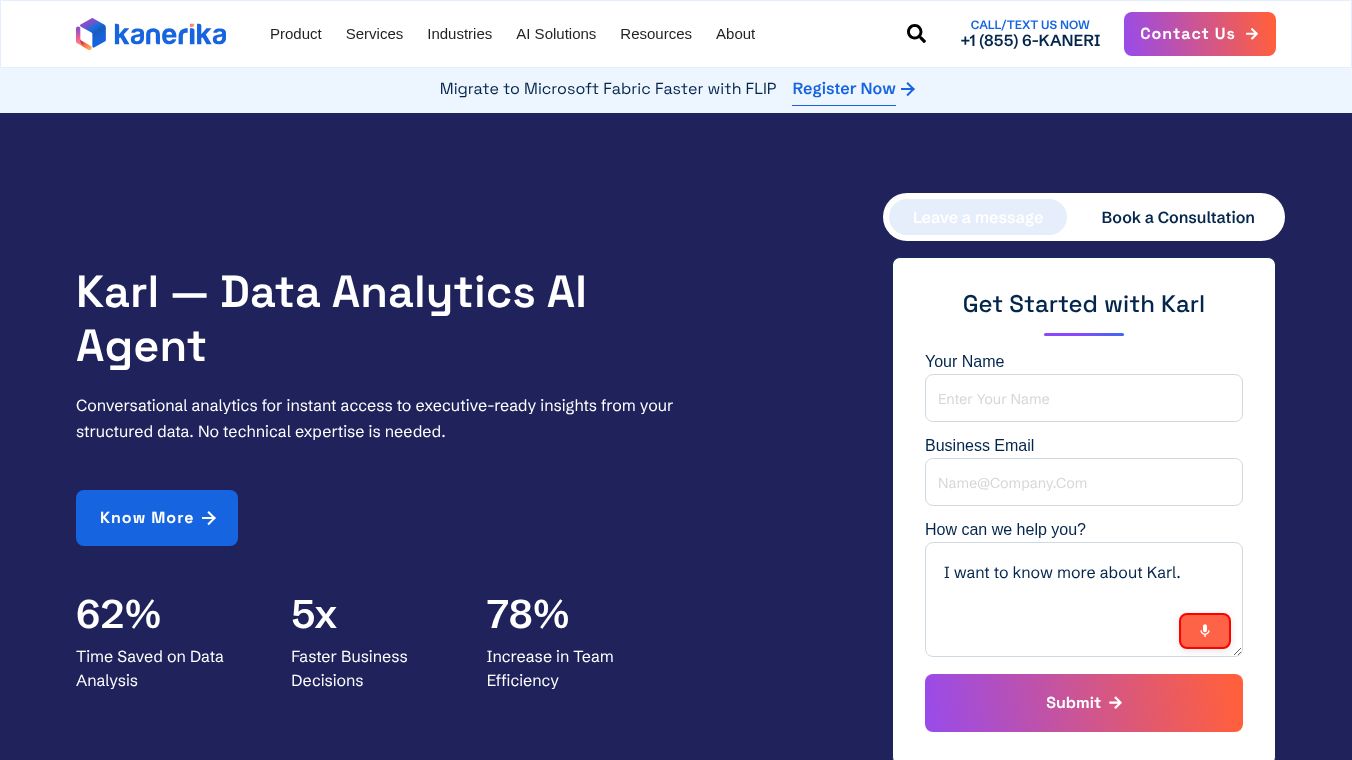Click the Know More button
The image size is (1352, 760).
coord(157,518)
